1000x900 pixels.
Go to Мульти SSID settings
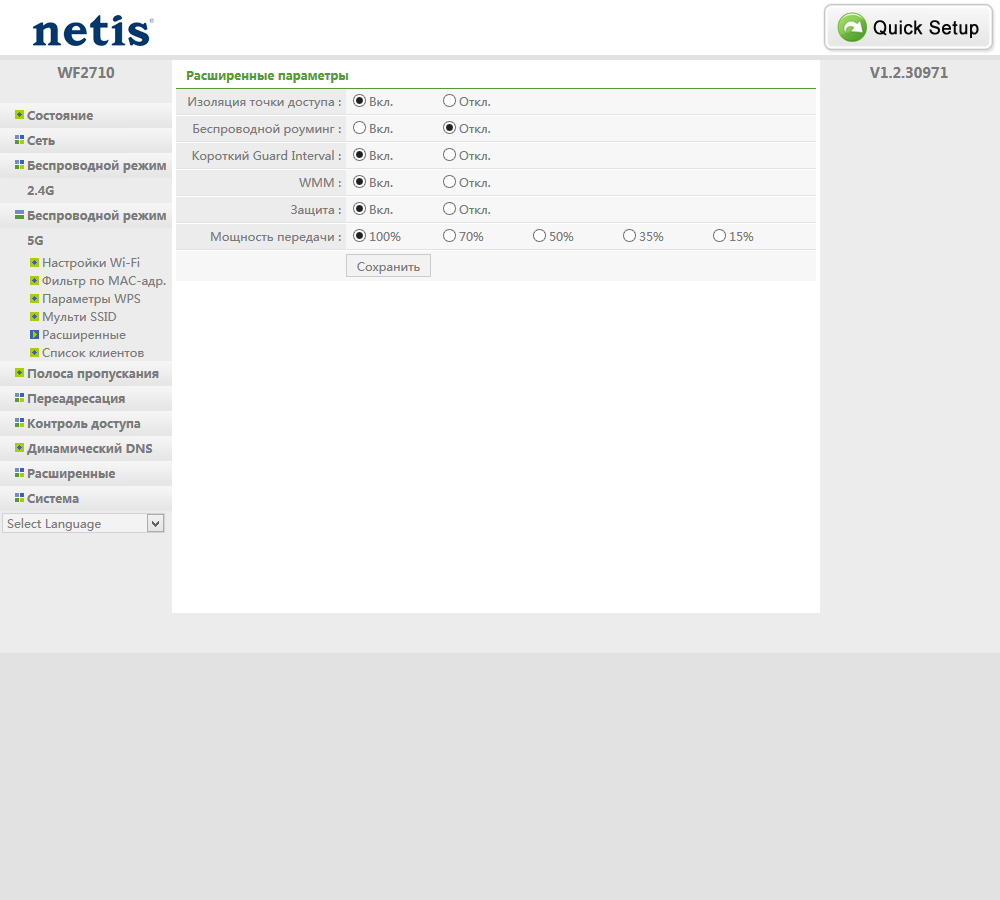point(79,316)
